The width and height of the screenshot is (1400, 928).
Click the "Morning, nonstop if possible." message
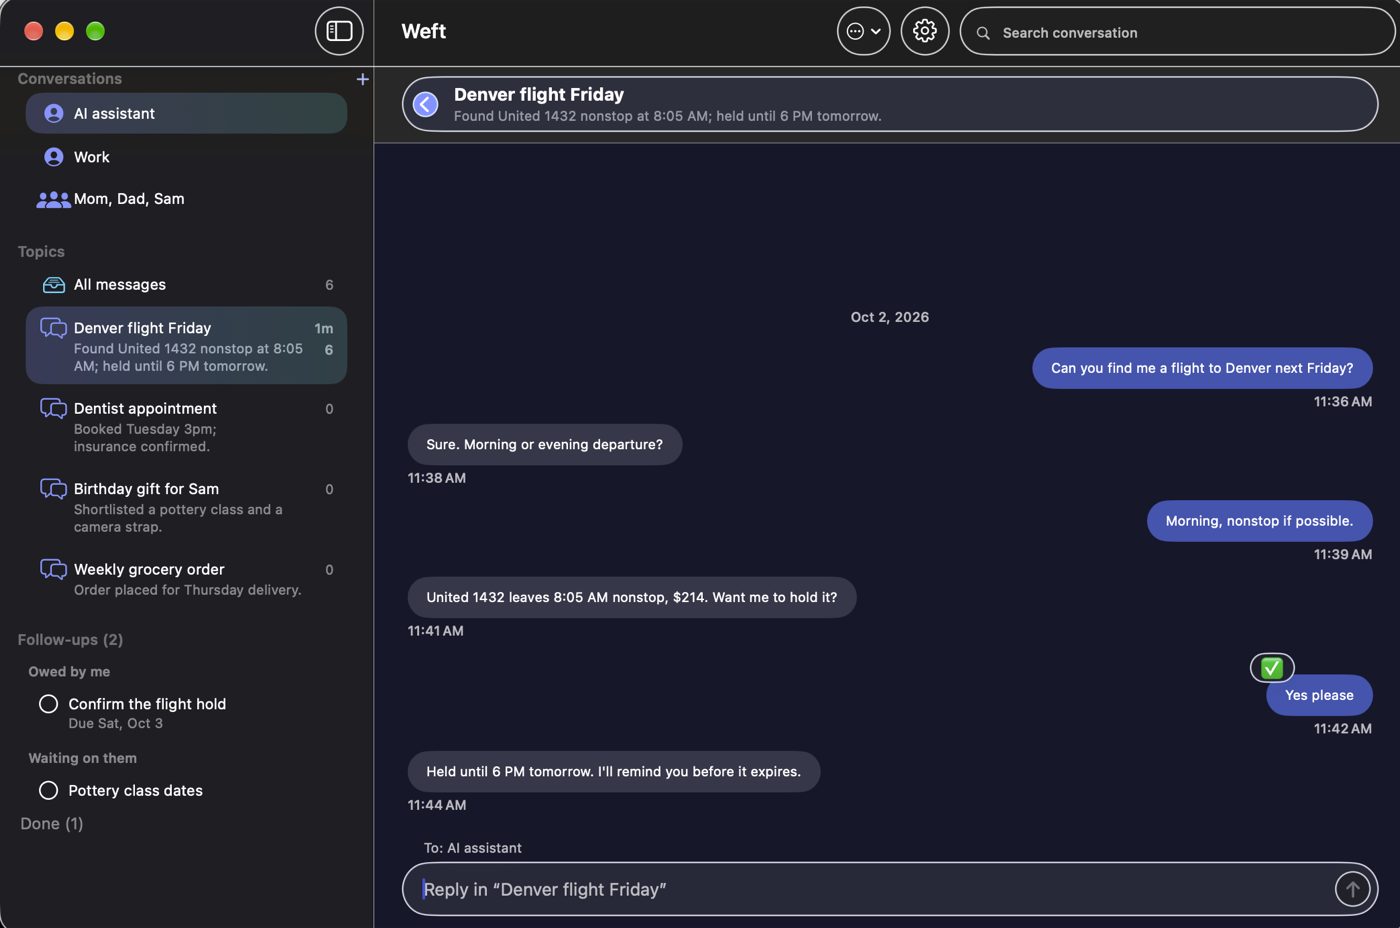pyautogui.click(x=1259, y=521)
